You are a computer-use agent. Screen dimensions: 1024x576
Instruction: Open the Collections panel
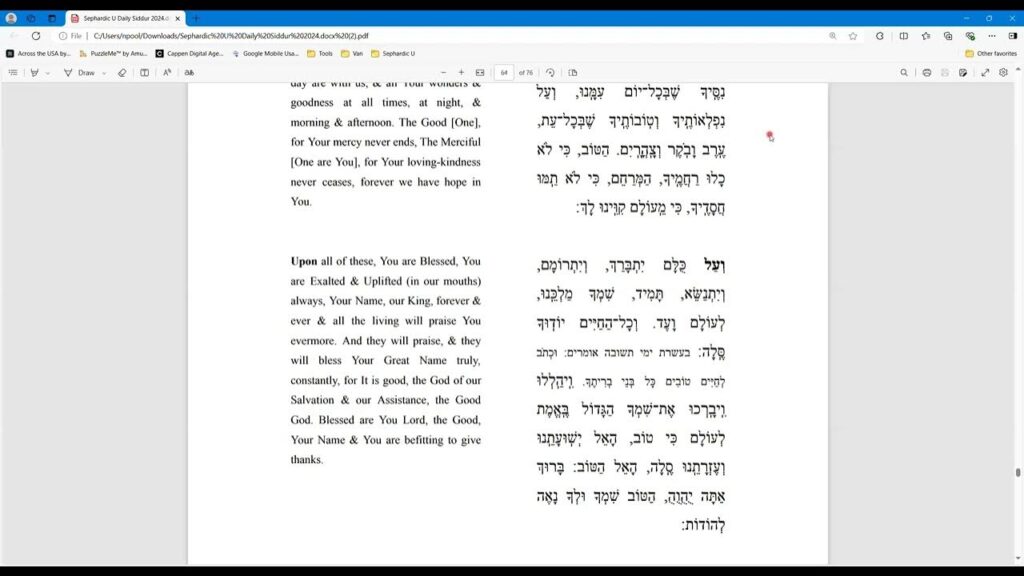(948, 36)
